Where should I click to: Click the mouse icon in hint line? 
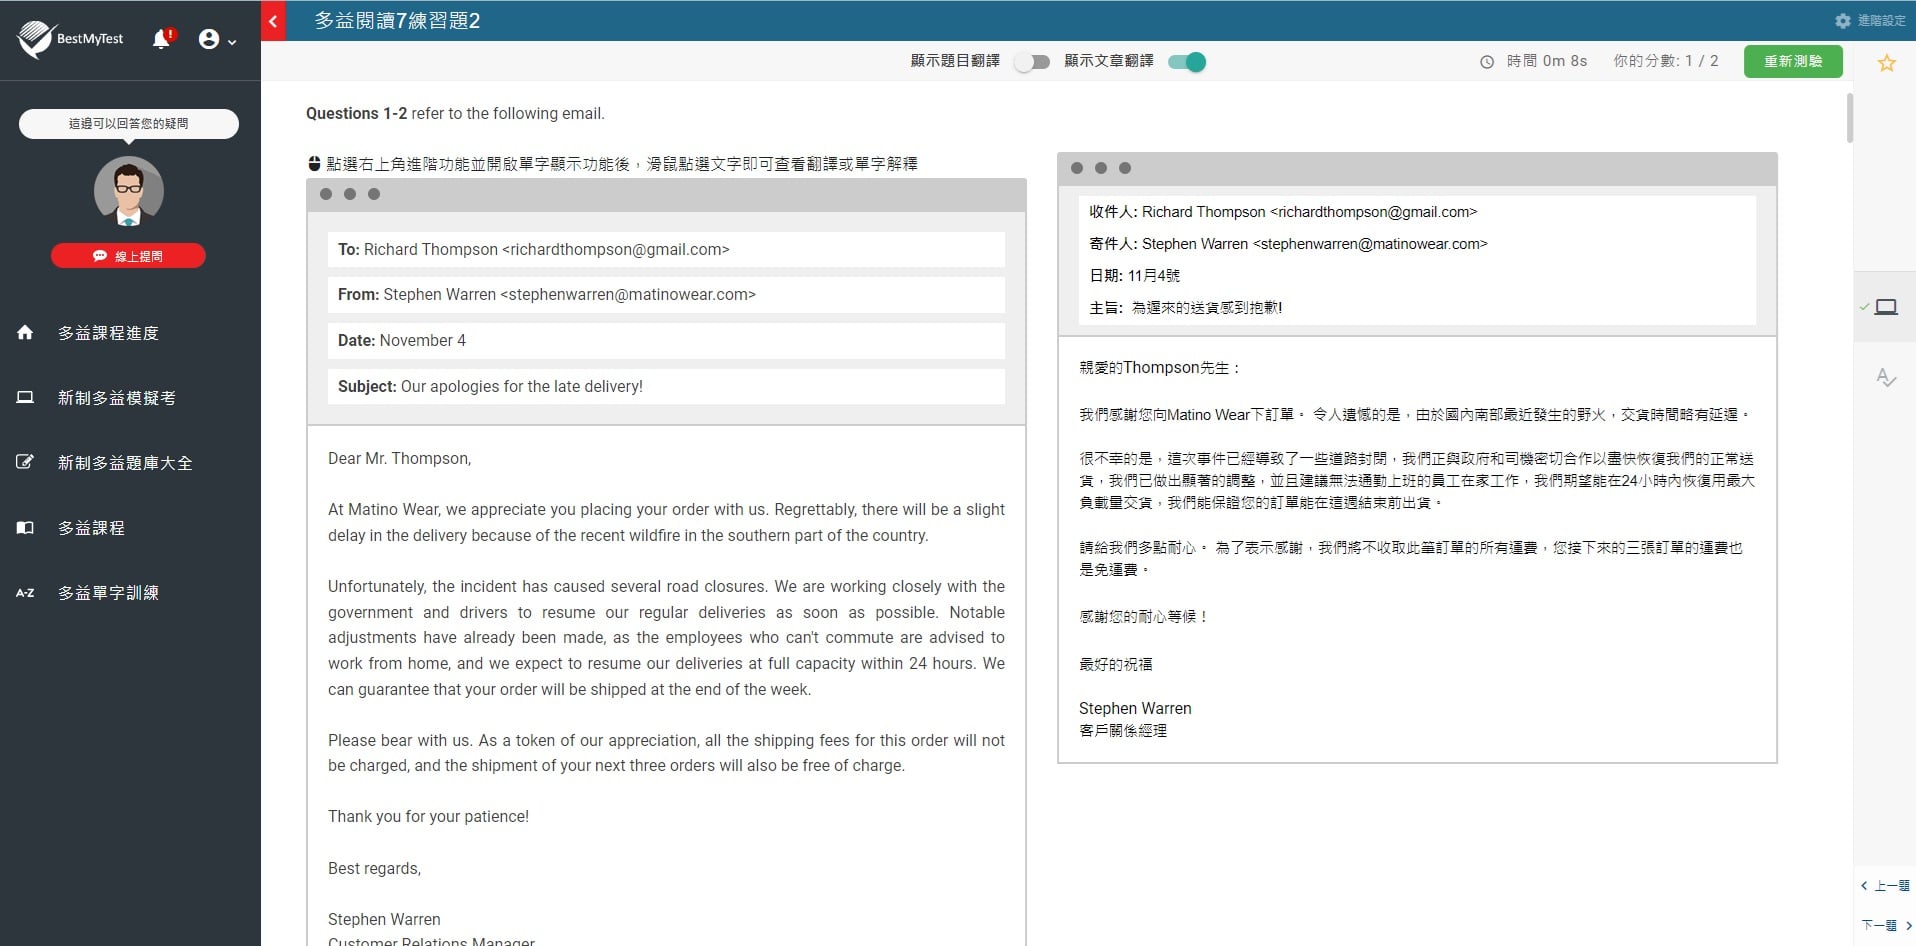point(314,163)
